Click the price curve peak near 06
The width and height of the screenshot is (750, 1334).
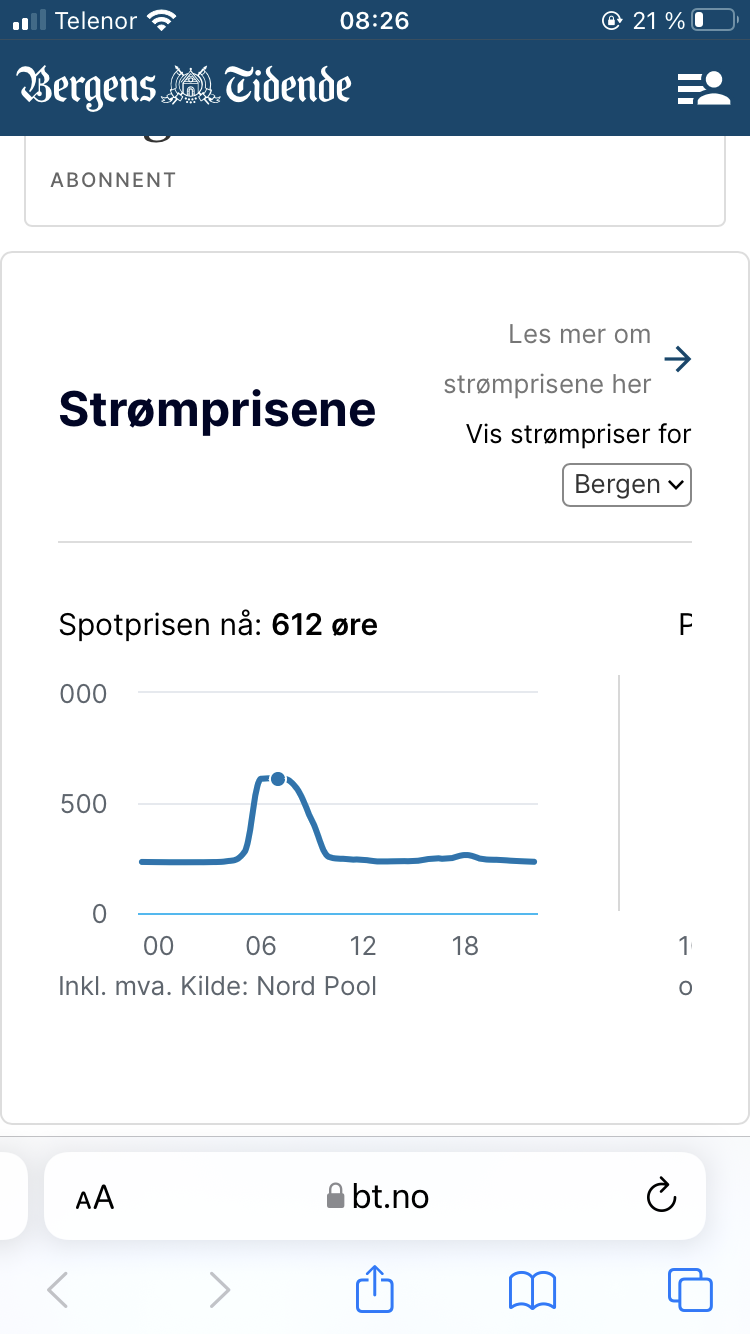coord(262,779)
